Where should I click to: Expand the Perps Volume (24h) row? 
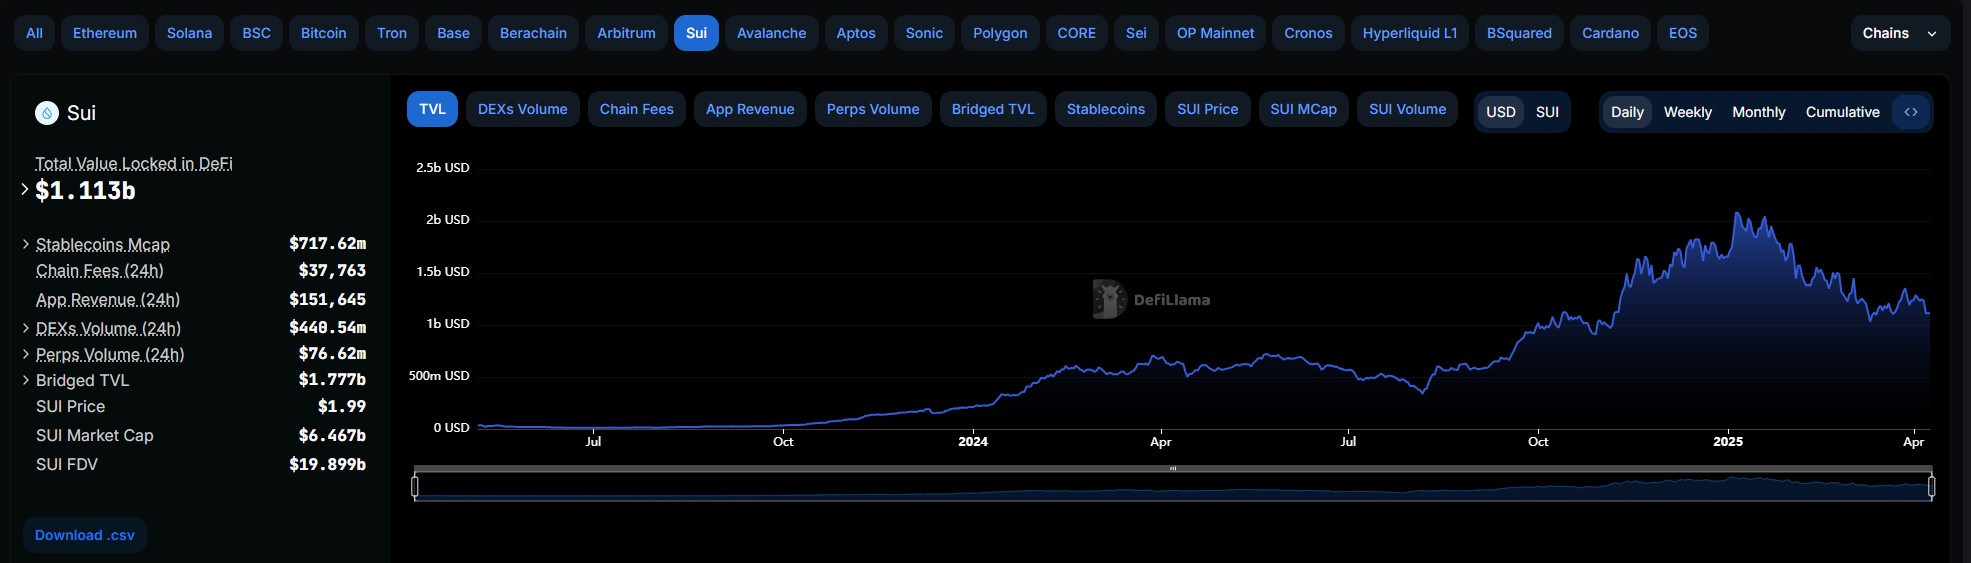[x=26, y=354]
